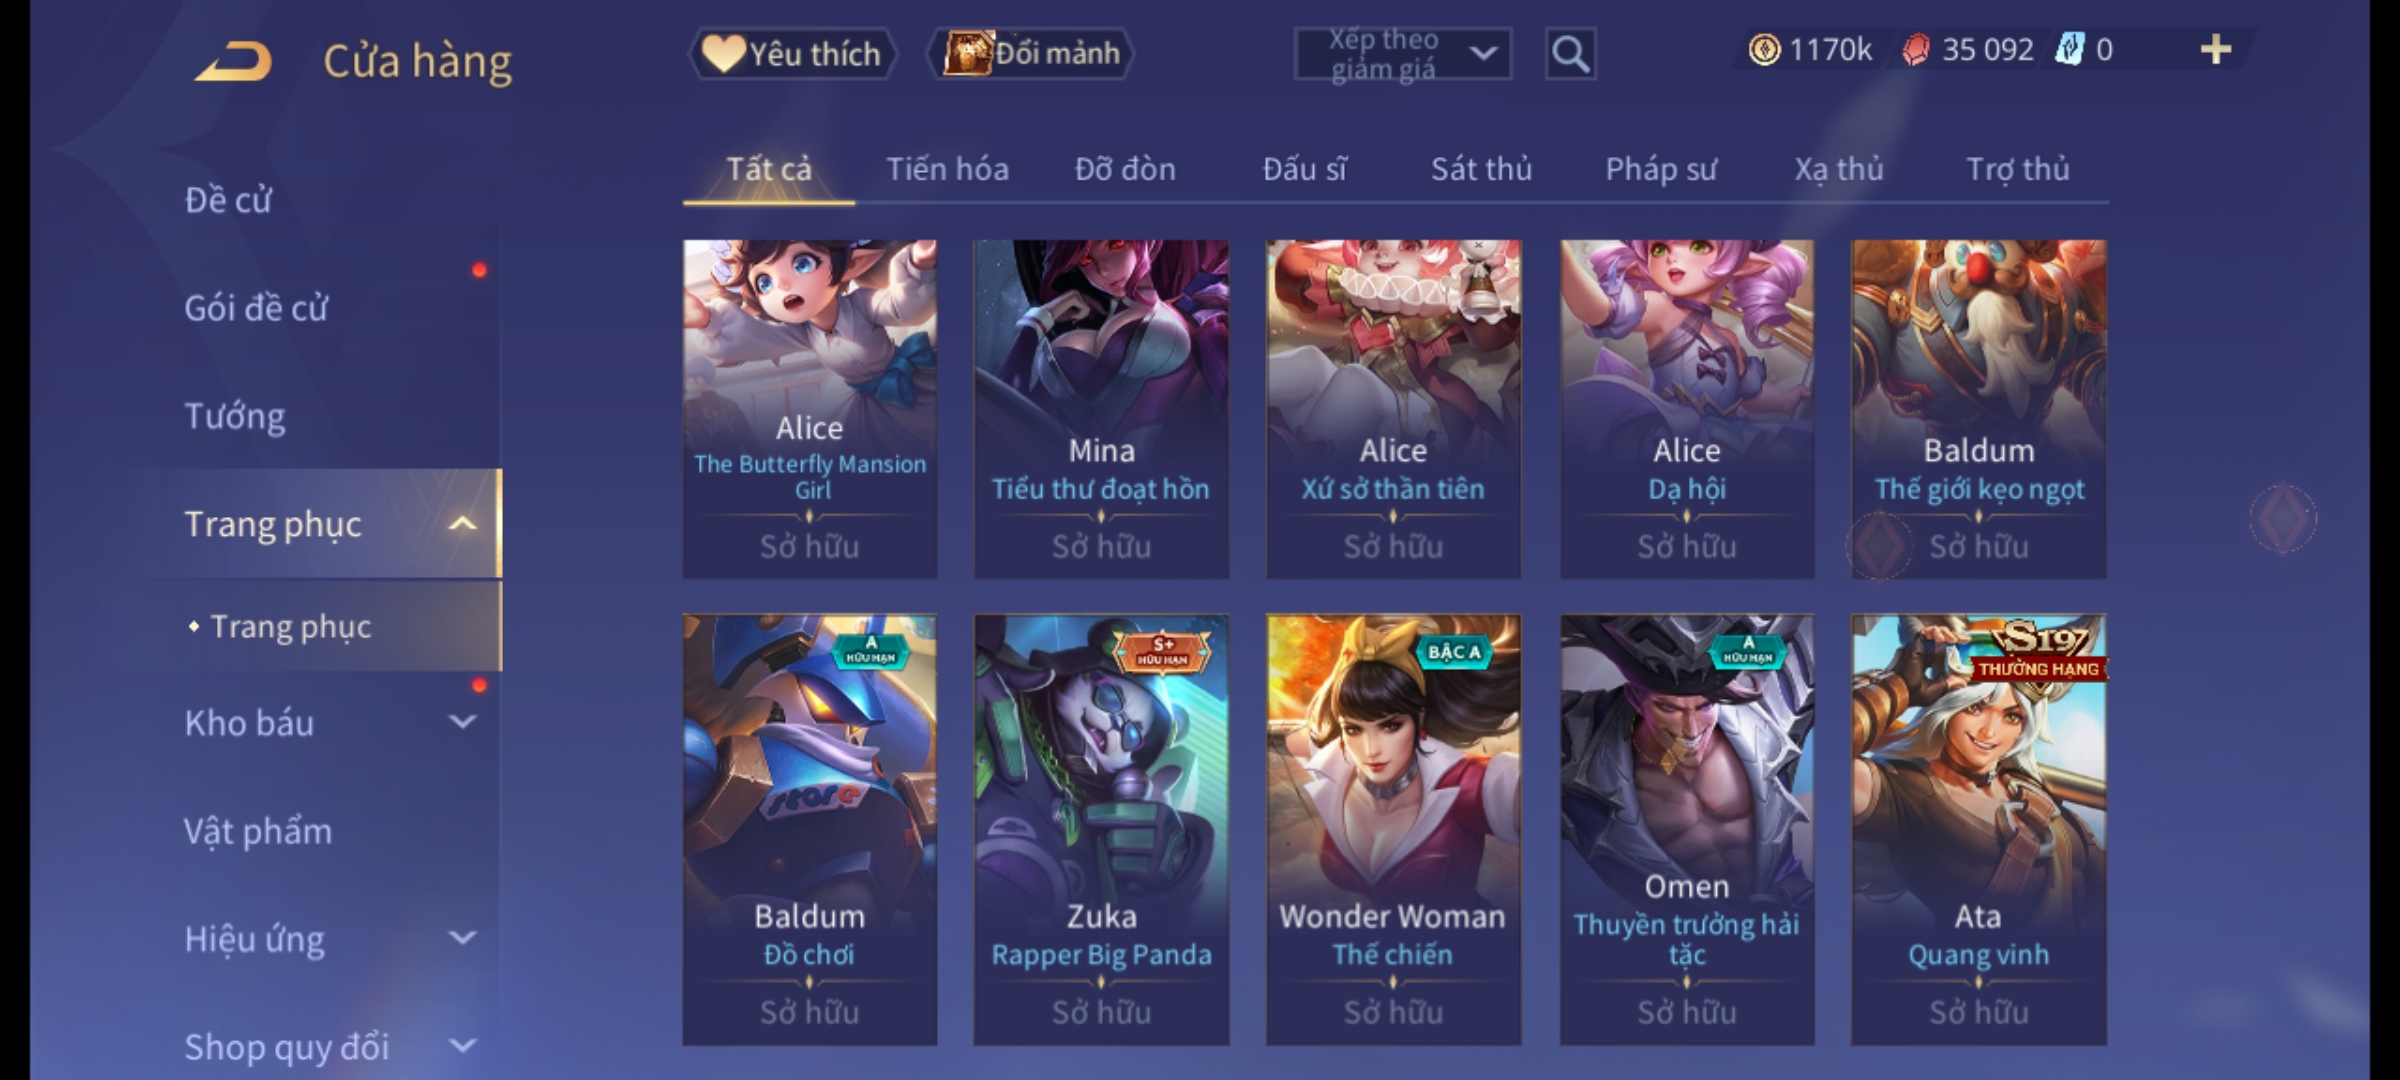2400x1080 pixels.
Task: Tap the back arrow icon beside Cửa hàng
Action: coord(234,61)
